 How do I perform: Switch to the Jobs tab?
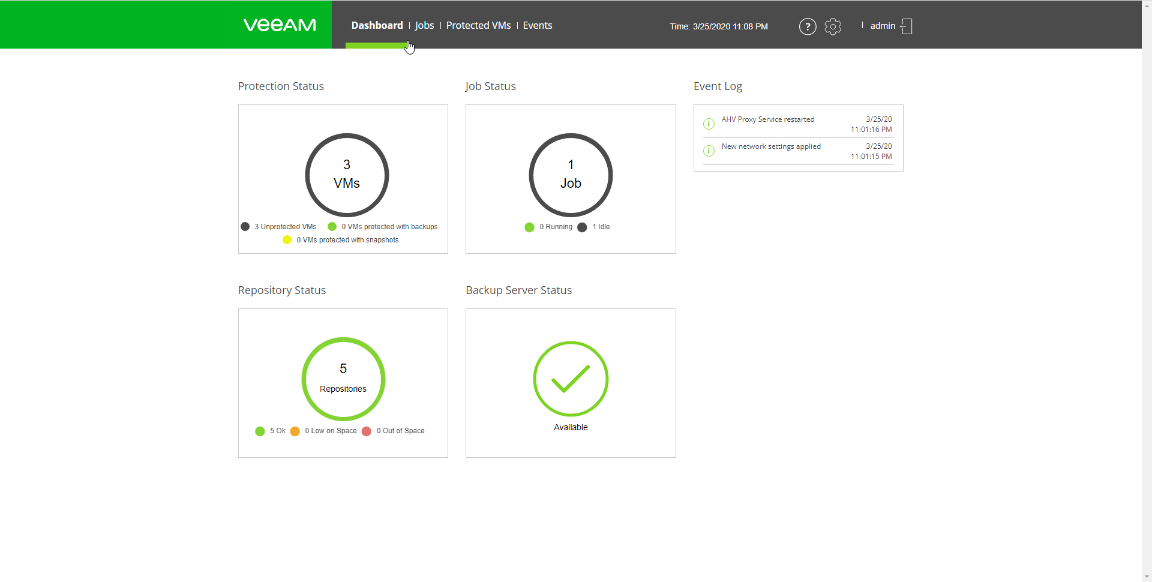click(x=425, y=26)
